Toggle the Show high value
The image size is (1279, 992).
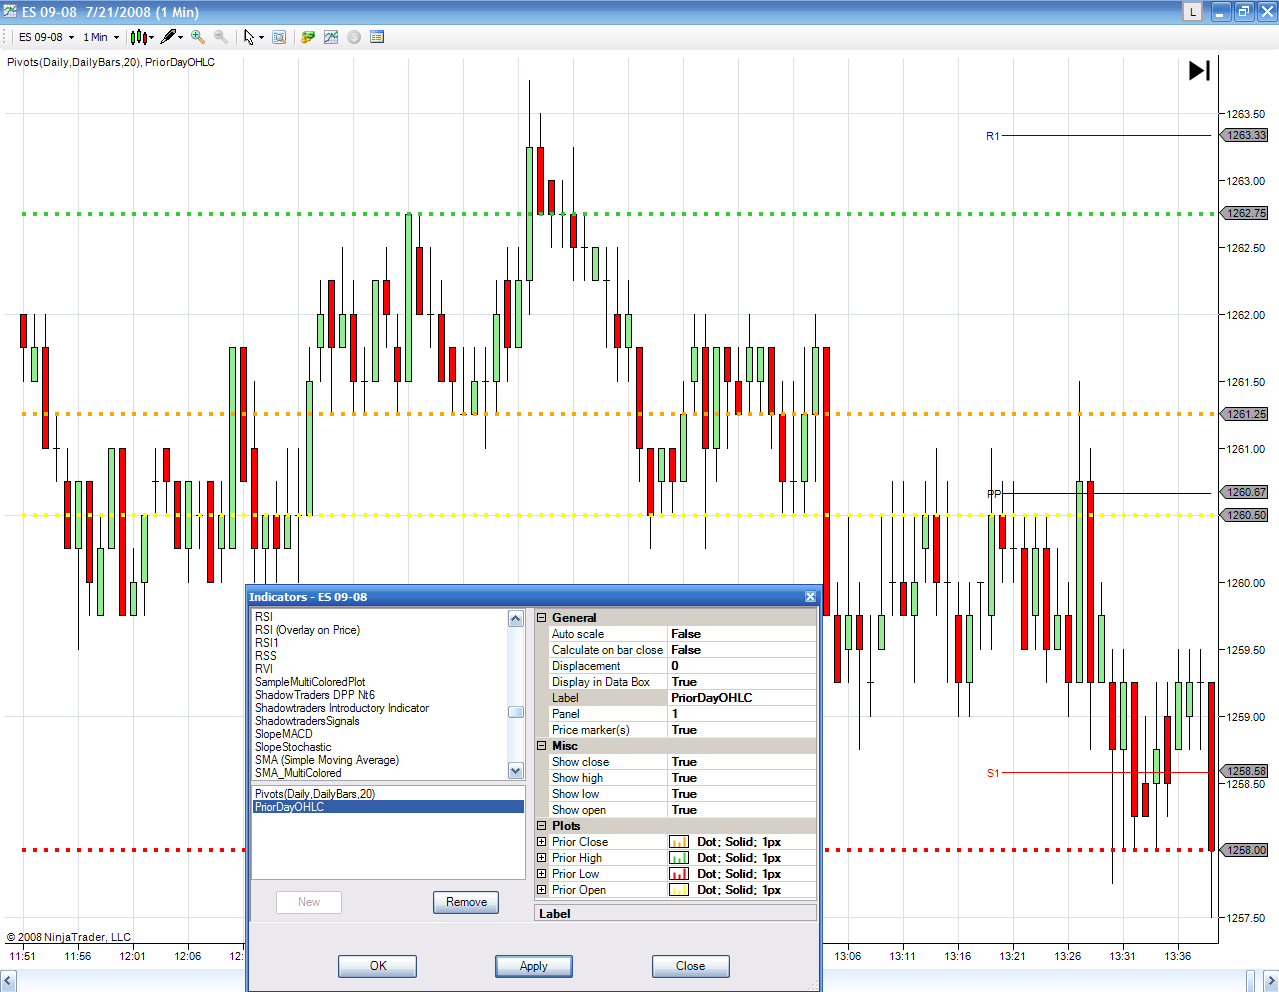741,778
